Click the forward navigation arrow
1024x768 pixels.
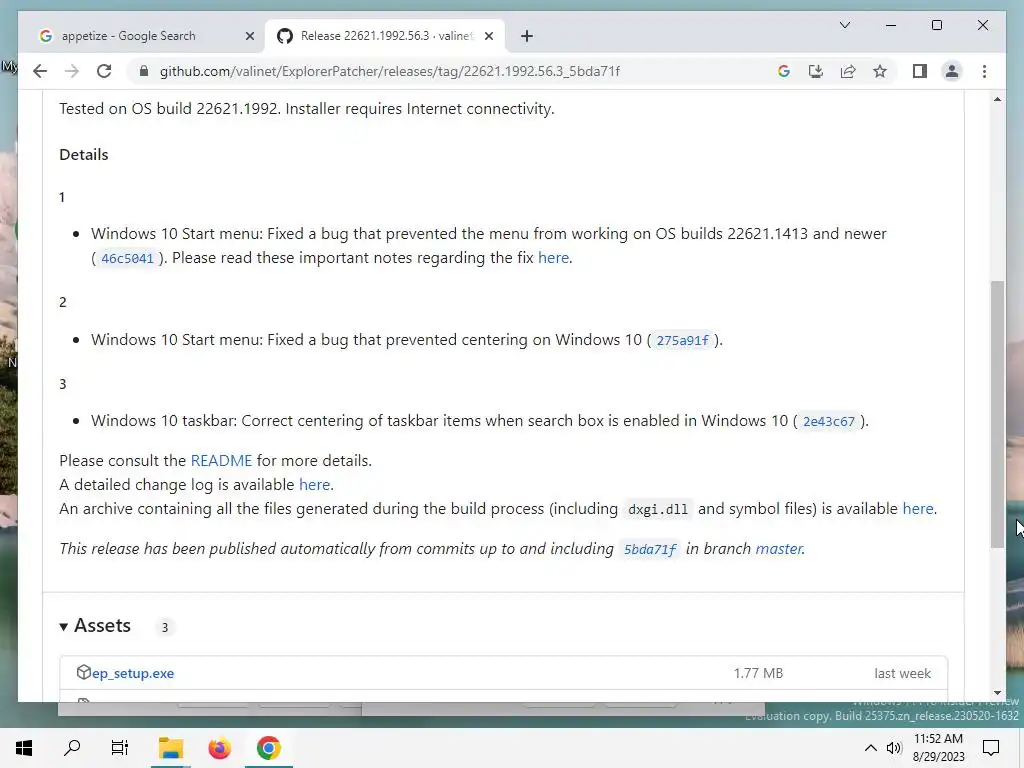pyautogui.click(x=72, y=71)
